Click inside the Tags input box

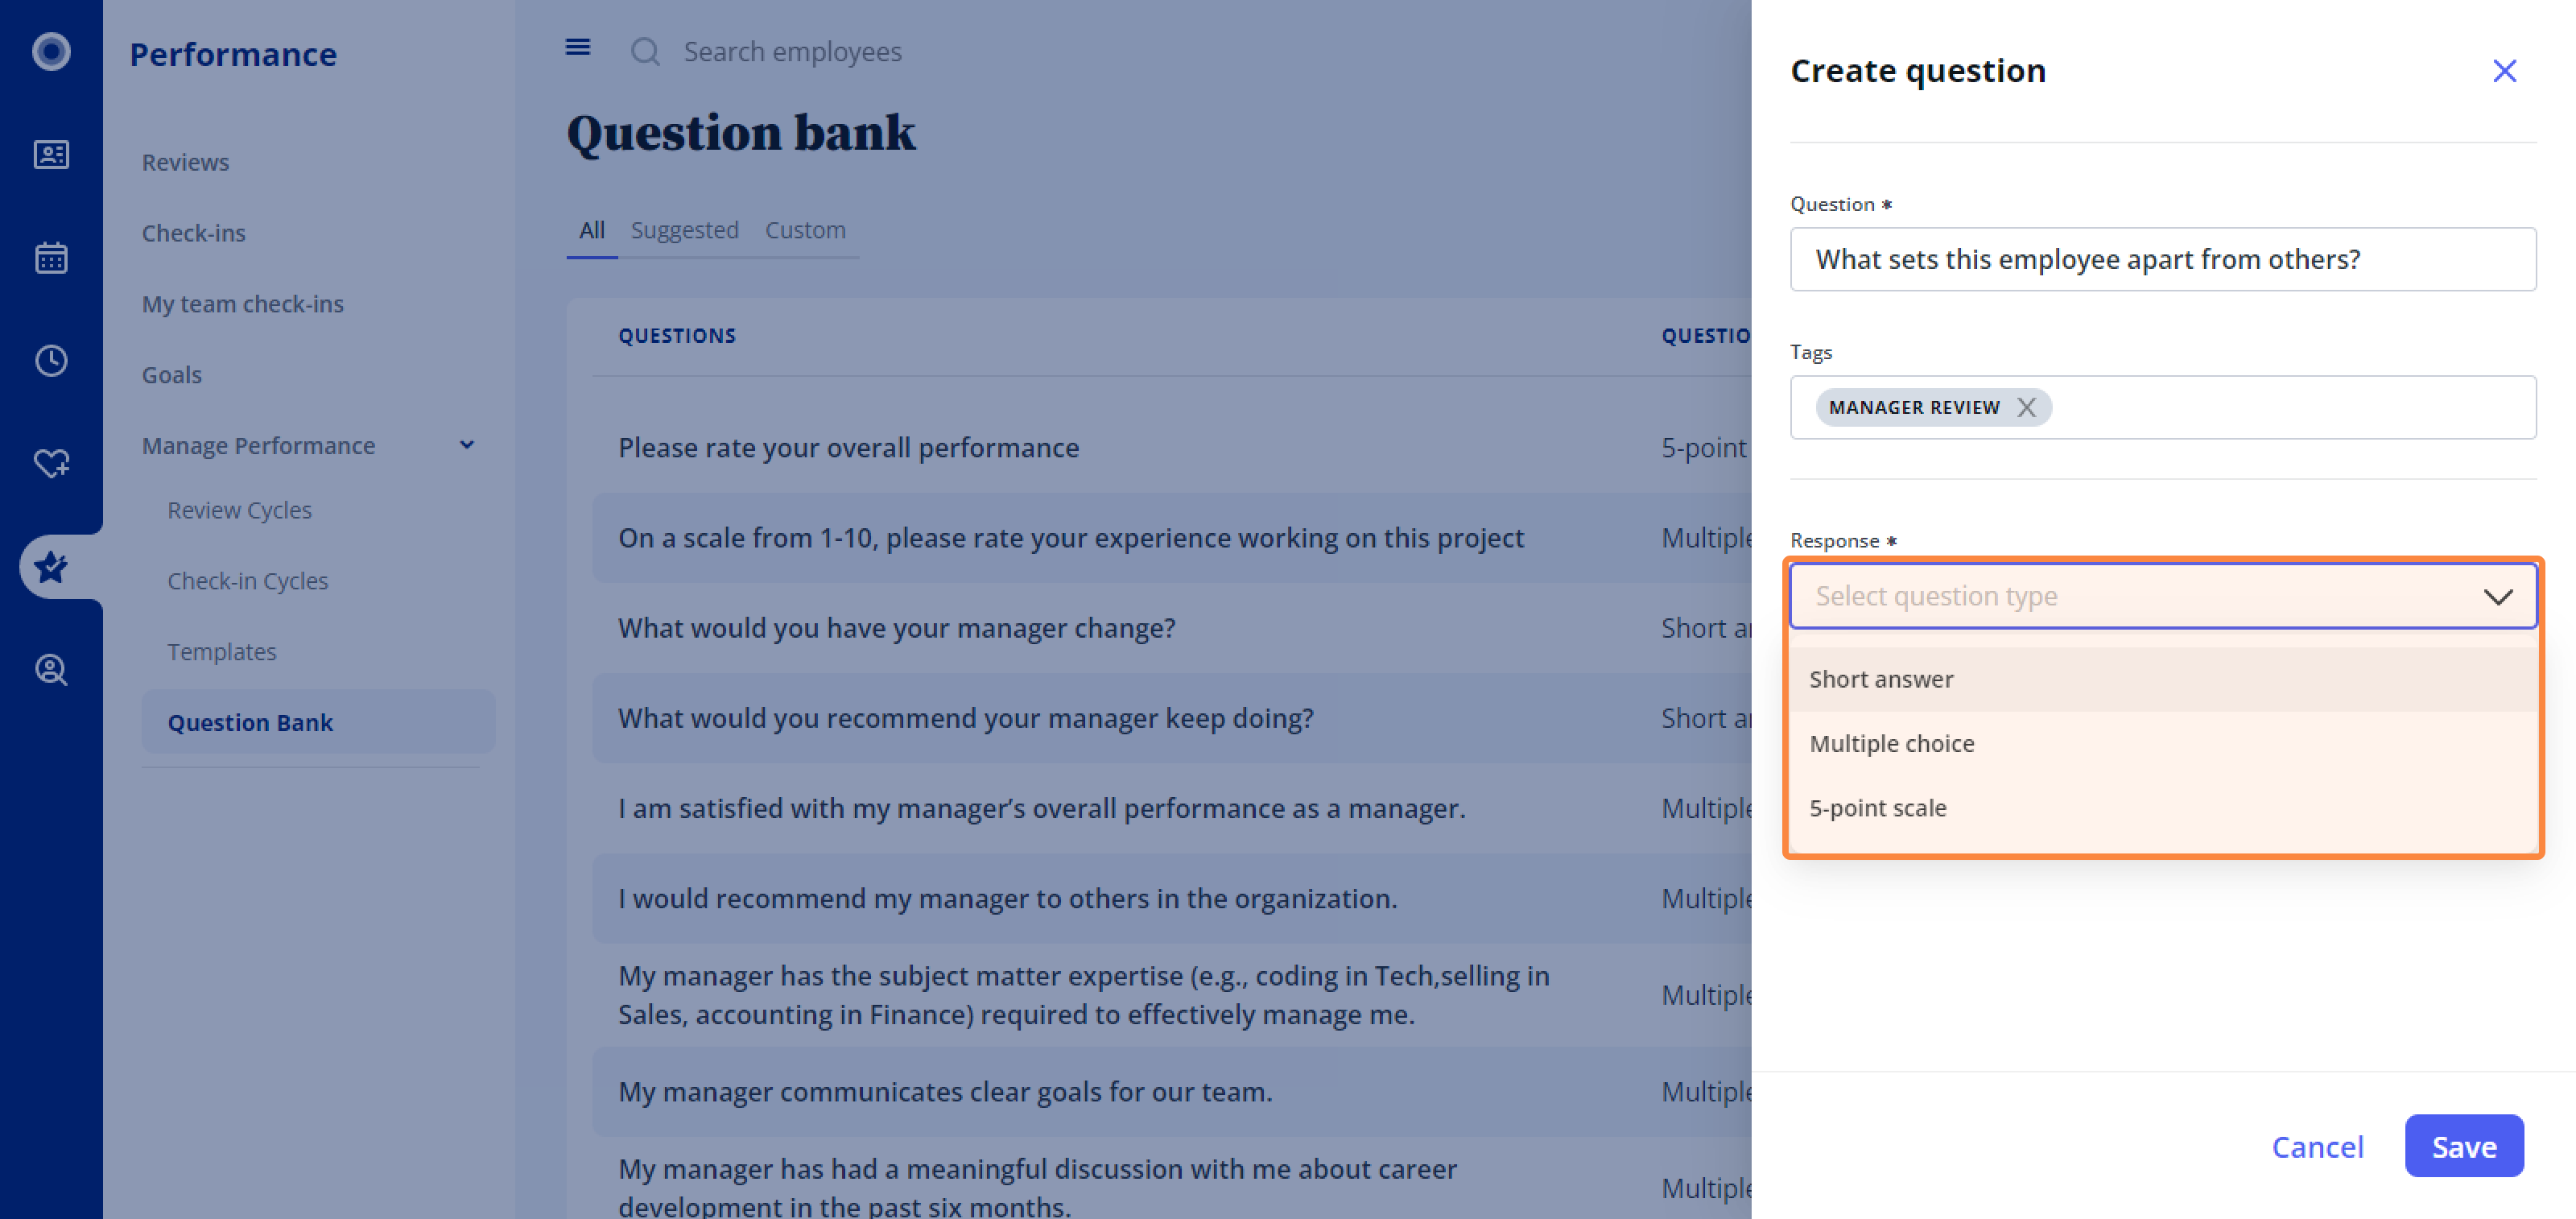click(x=2163, y=407)
